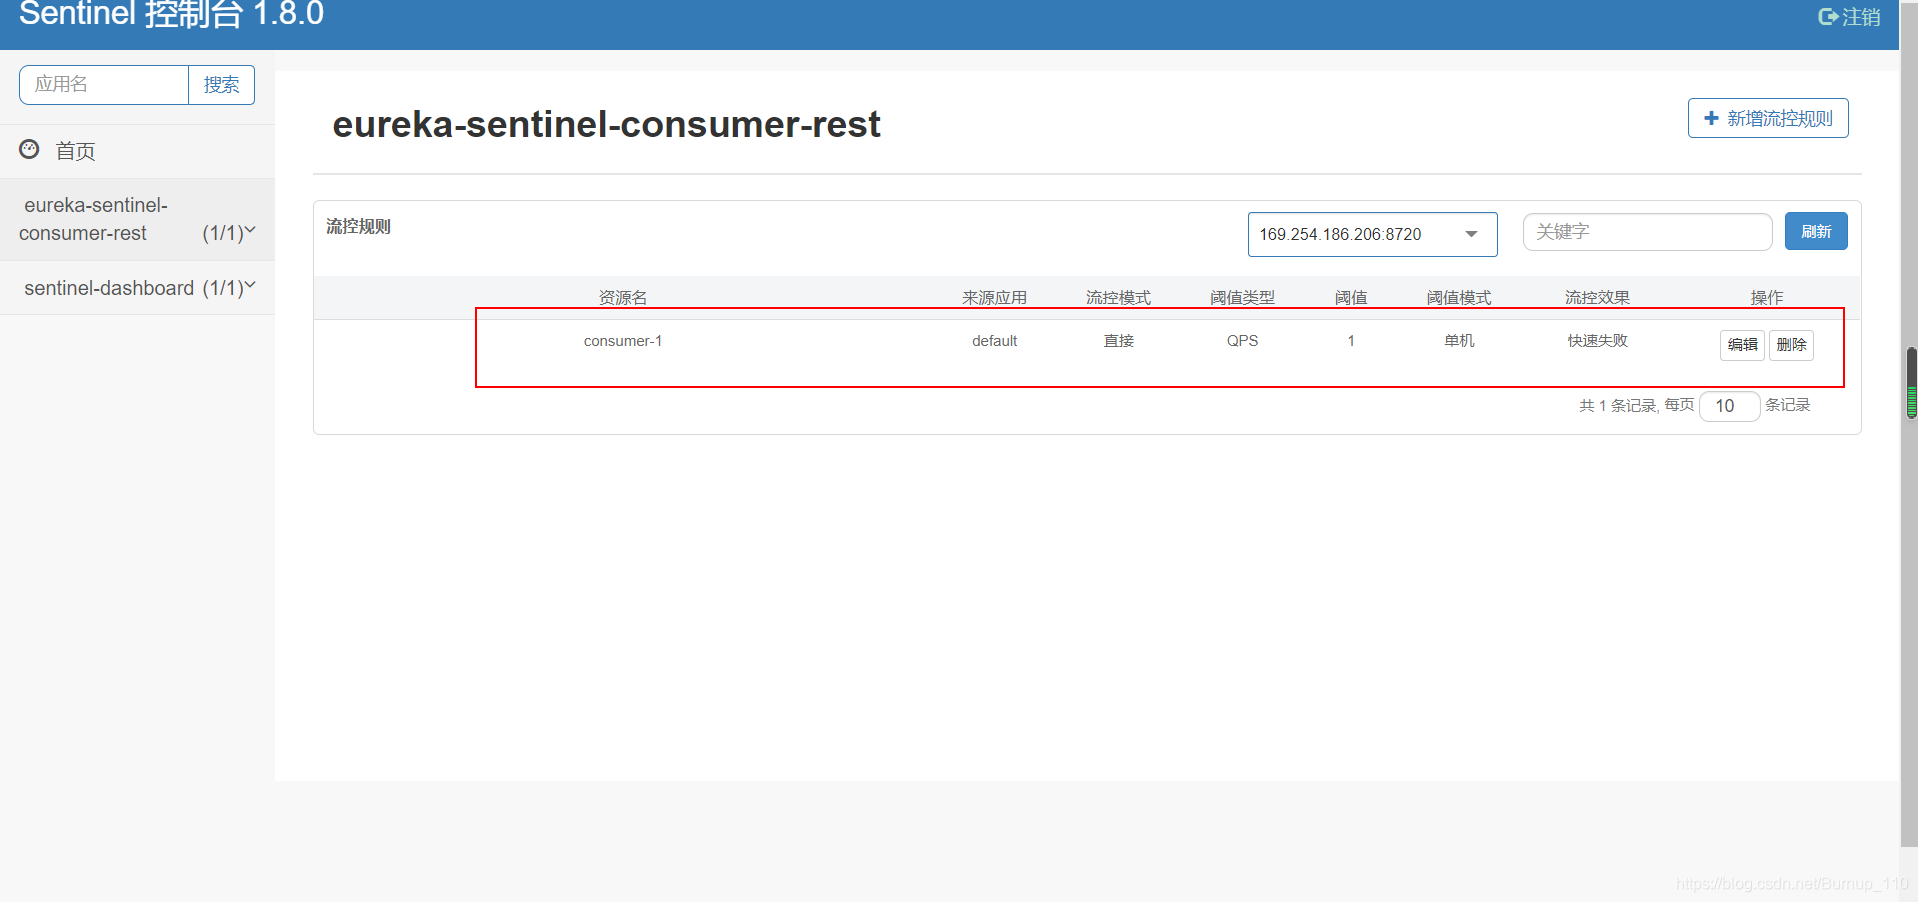
Task: Click the 搜索 button
Action: tap(221, 85)
